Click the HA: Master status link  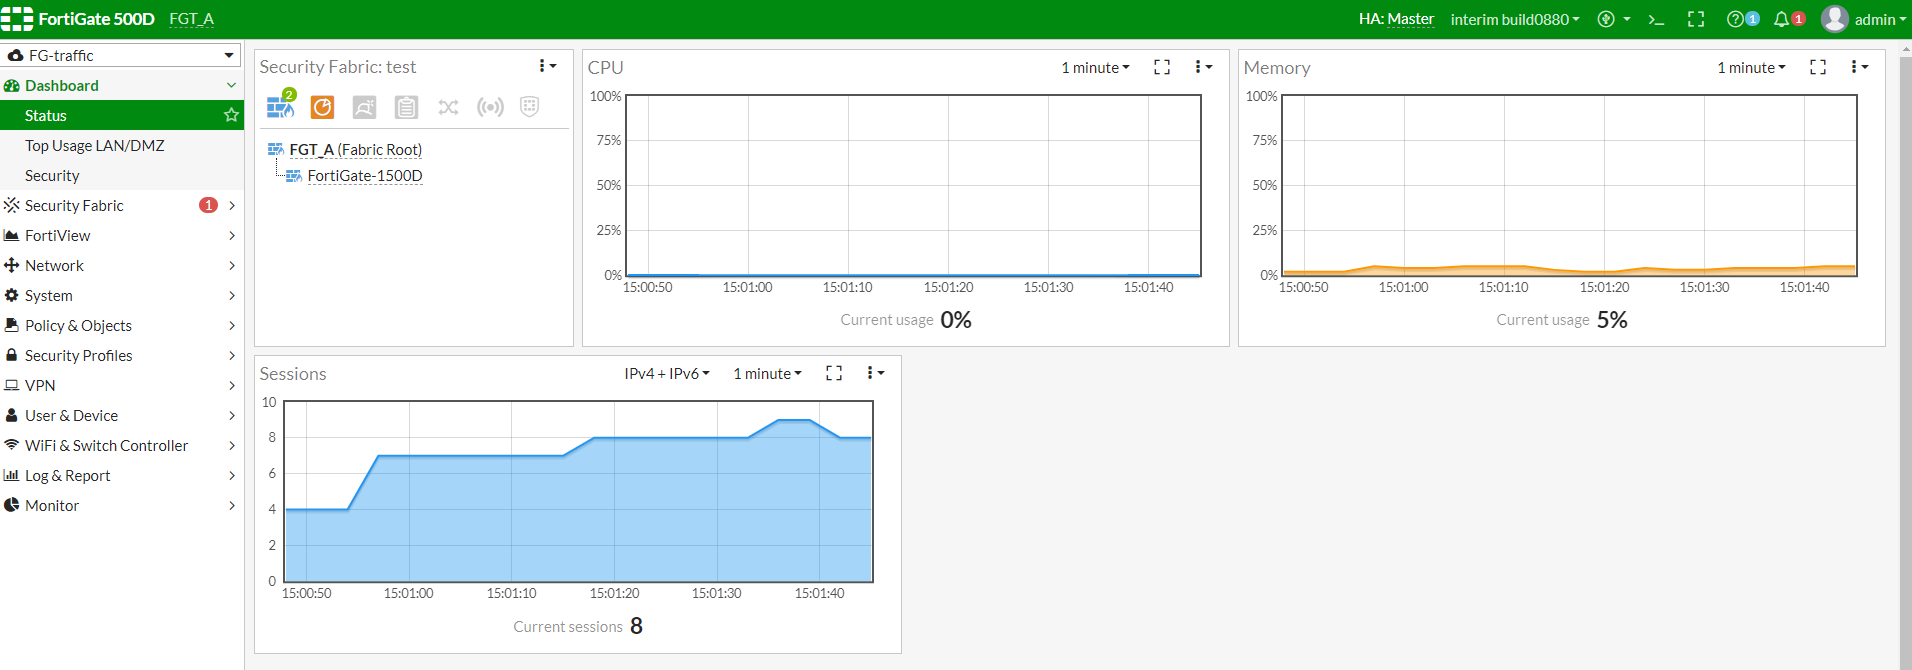(x=1396, y=19)
